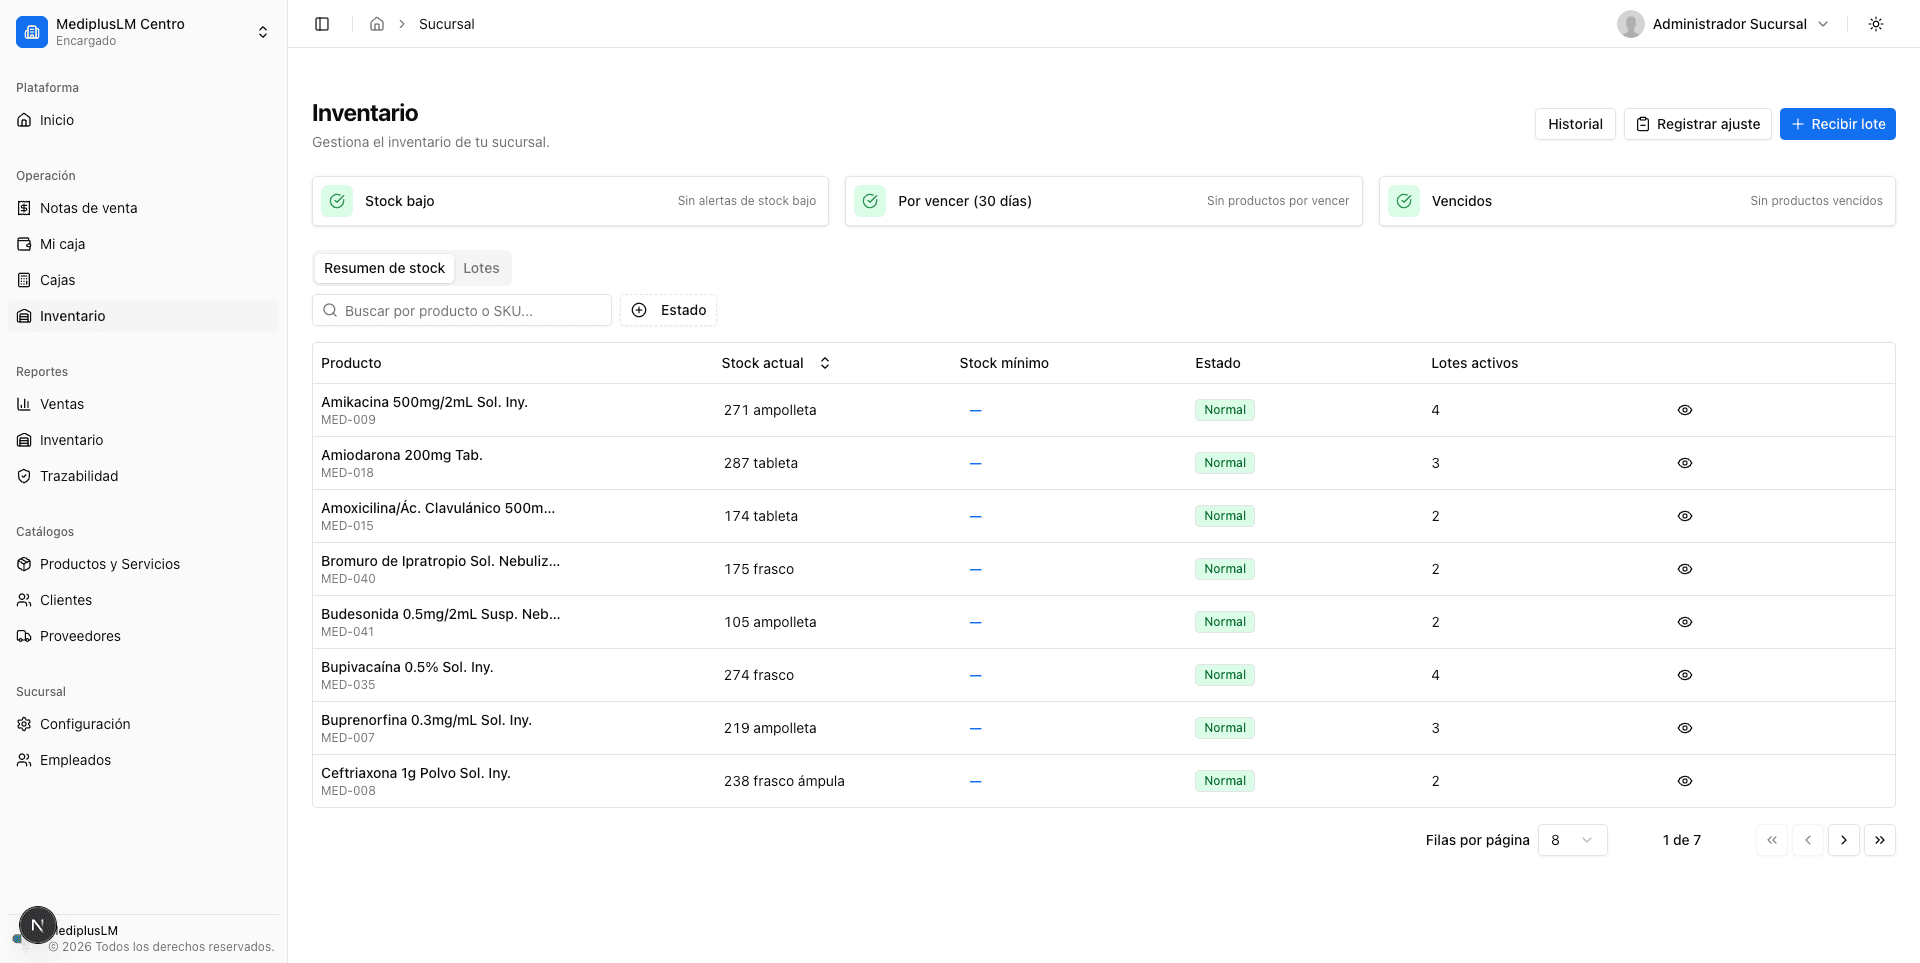Go to the next page arrow
Viewport: 1920px width, 963px height.
pyautogui.click(x=1844, y=840)
